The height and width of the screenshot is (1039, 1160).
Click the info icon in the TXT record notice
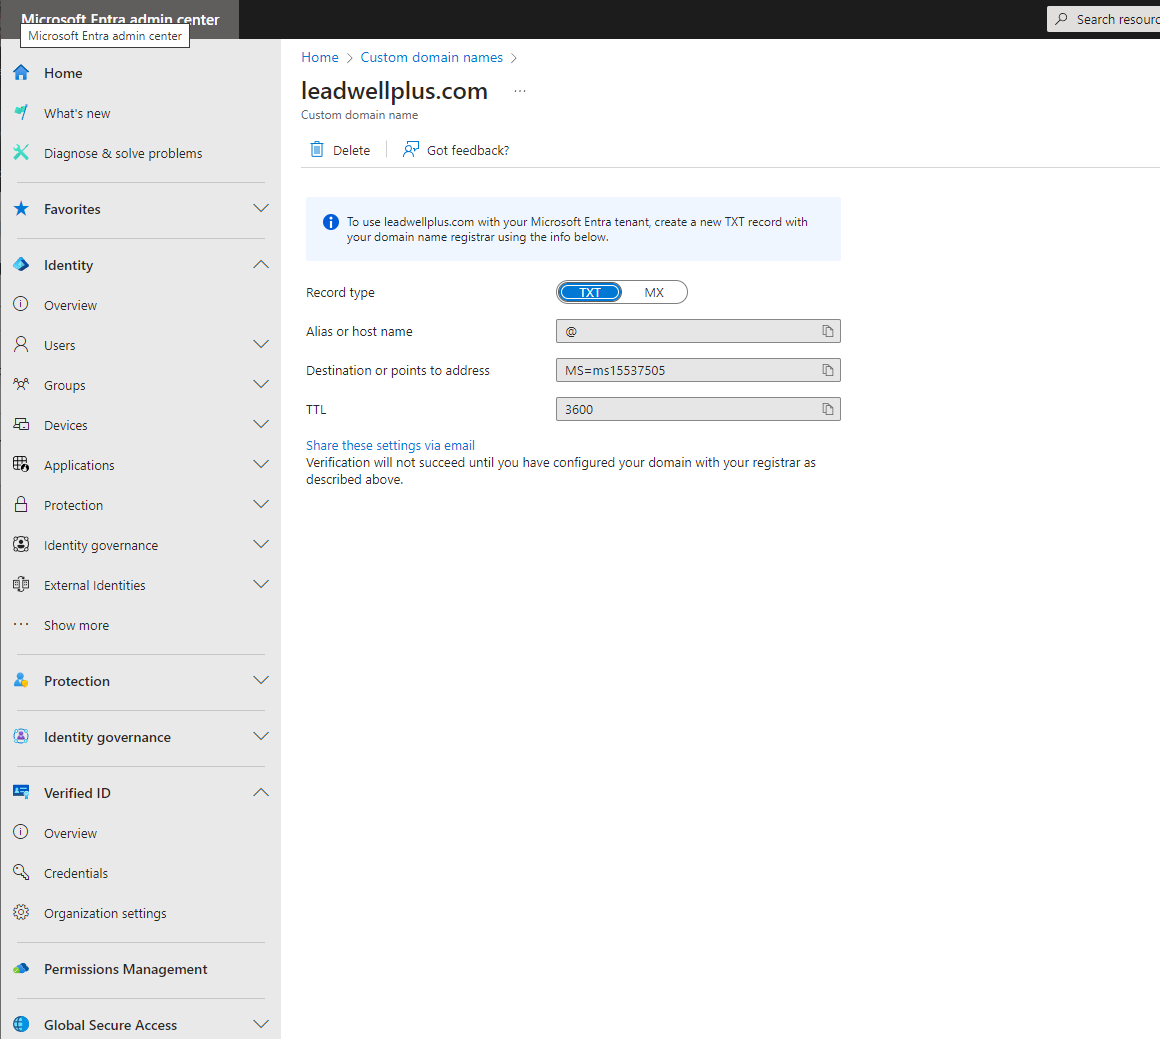331,221
